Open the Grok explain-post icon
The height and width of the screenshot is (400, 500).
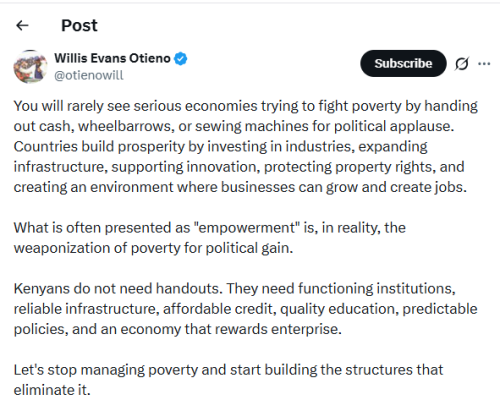462,63
